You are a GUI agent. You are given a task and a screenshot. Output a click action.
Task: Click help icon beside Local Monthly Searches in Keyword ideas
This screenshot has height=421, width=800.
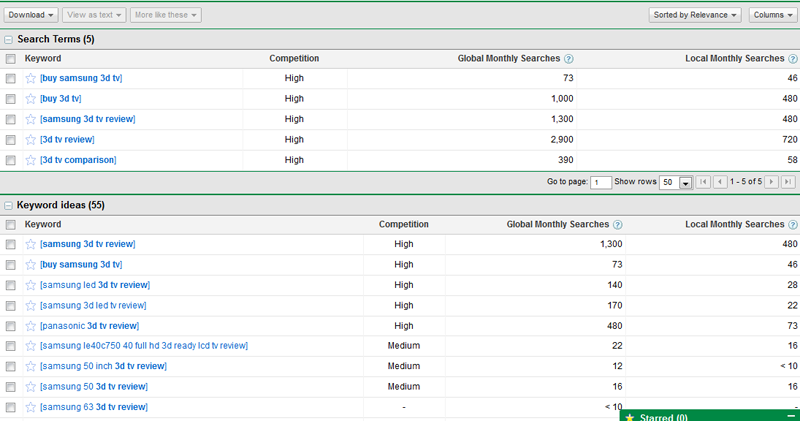click(x=792, y=225)
